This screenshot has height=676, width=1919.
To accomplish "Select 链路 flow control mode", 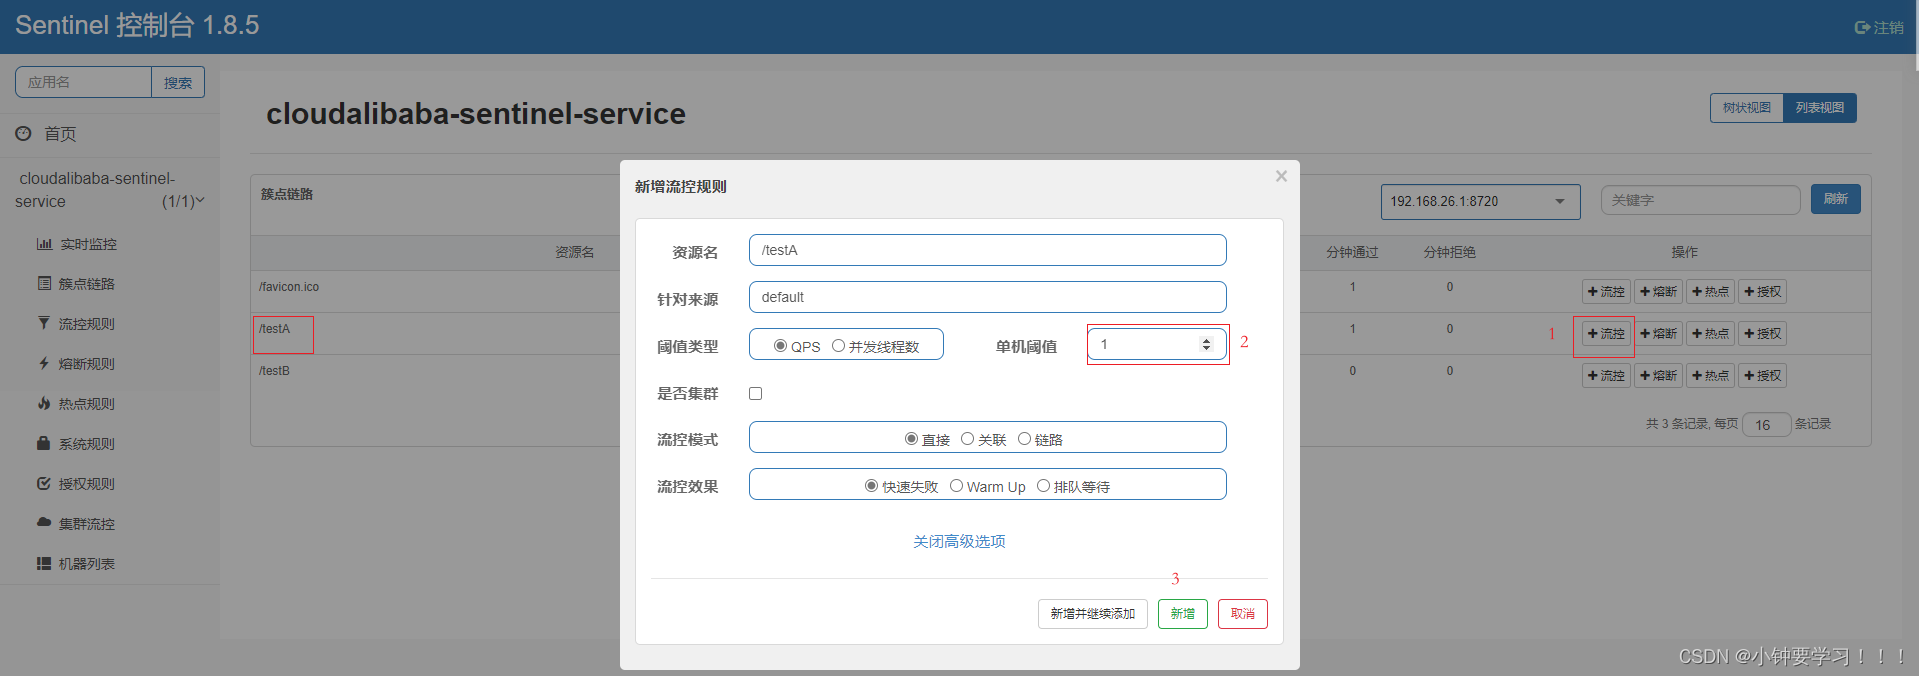I will click(1024, 439).
